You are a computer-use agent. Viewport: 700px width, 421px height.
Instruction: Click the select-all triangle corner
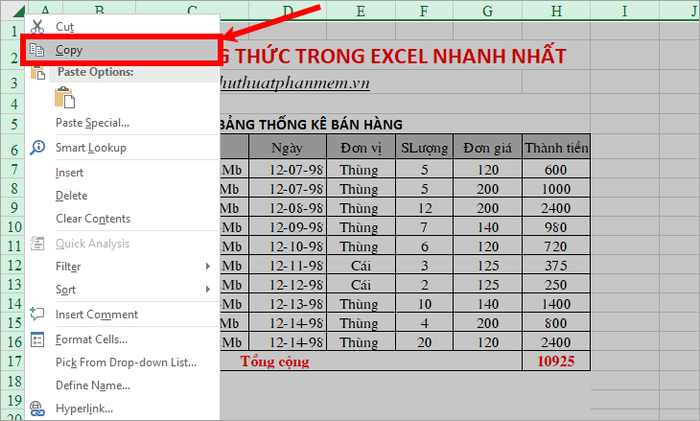point(19,11)
